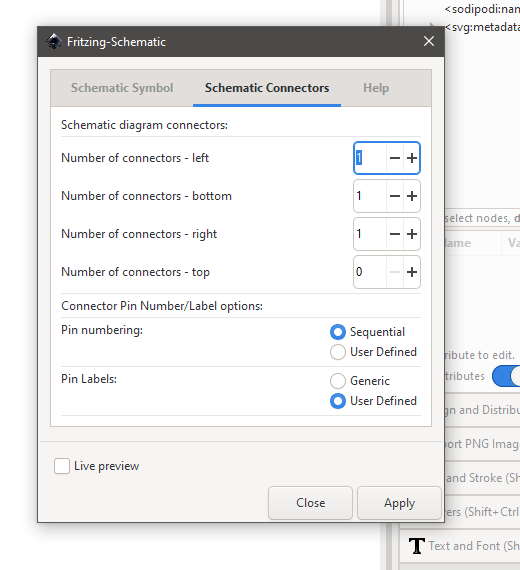
Task: Decrease number of connectors - right
Action: tap(395, 234)
